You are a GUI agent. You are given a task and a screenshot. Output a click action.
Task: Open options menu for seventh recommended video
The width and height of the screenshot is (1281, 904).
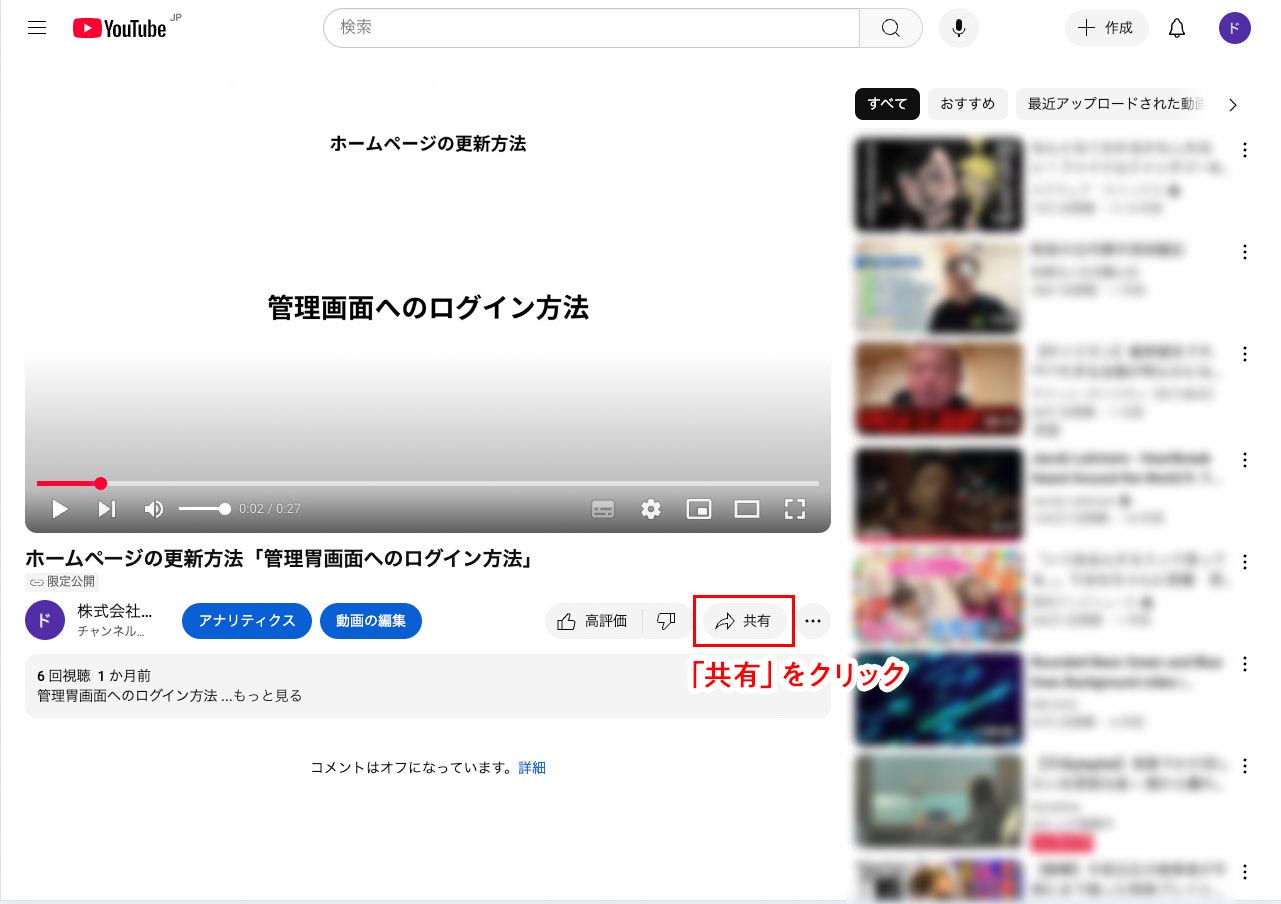[1245, 766]
